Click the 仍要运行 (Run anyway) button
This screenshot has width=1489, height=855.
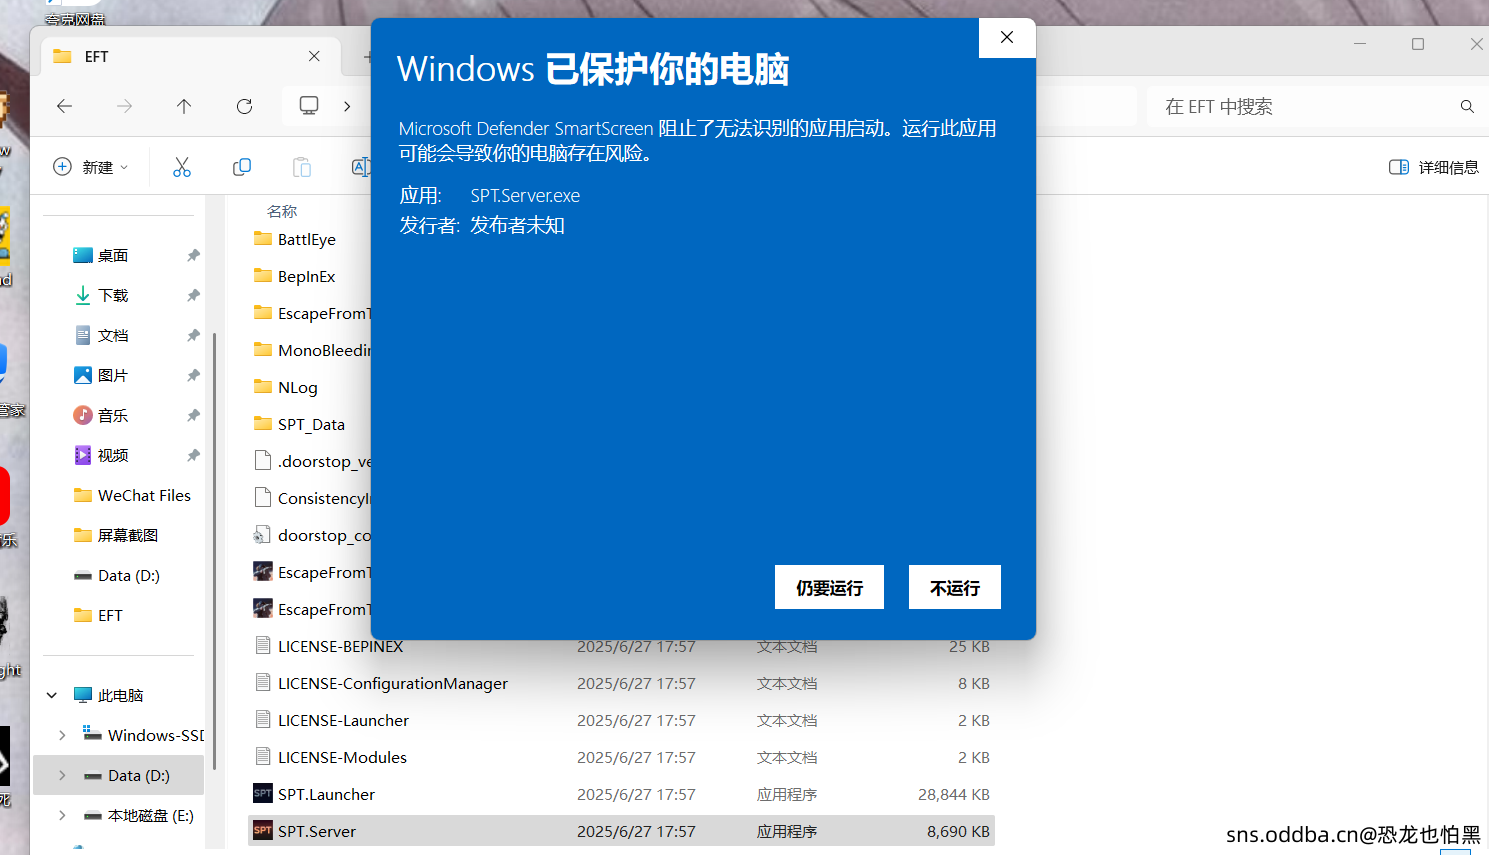tap(829, 587)
